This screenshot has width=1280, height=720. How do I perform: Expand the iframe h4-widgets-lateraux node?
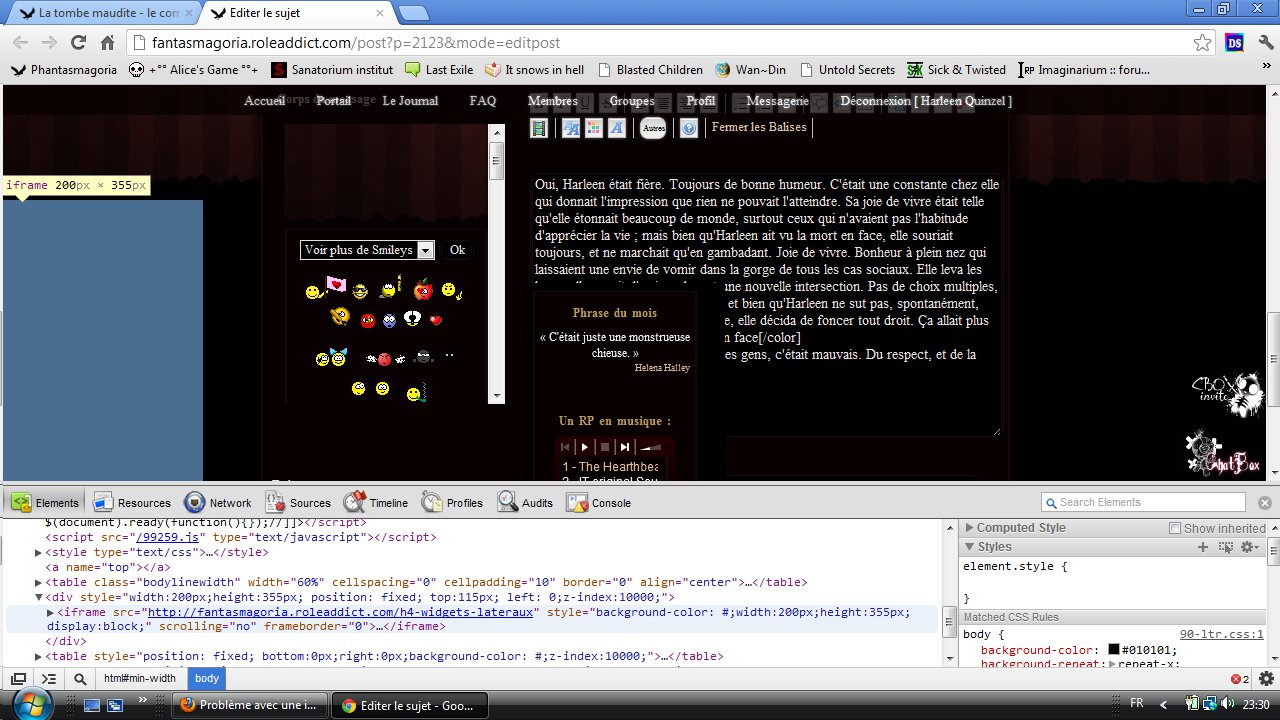click(x=51, y=612)
